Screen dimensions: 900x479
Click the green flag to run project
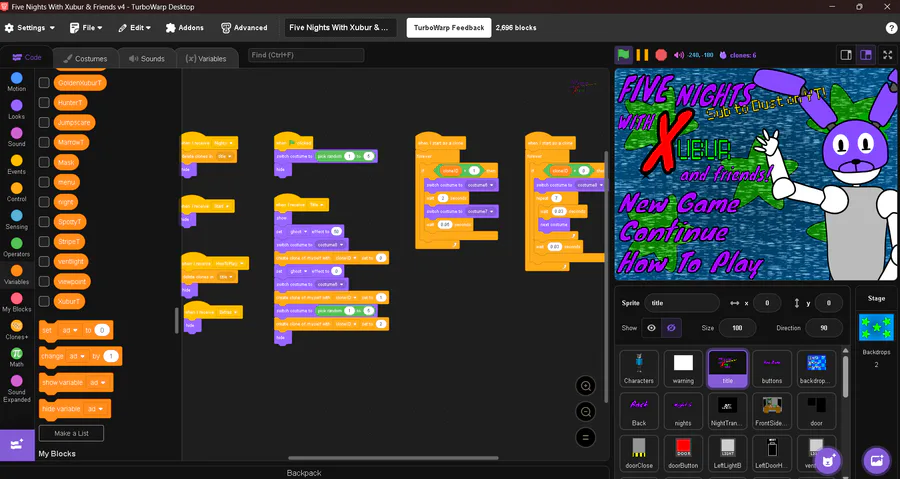623,55
